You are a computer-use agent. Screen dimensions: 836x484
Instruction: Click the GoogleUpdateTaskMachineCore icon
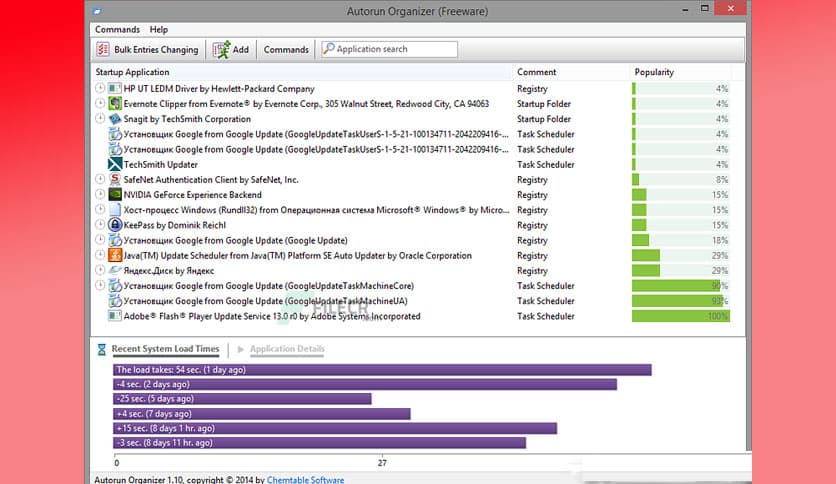click(x=115, y=286)
